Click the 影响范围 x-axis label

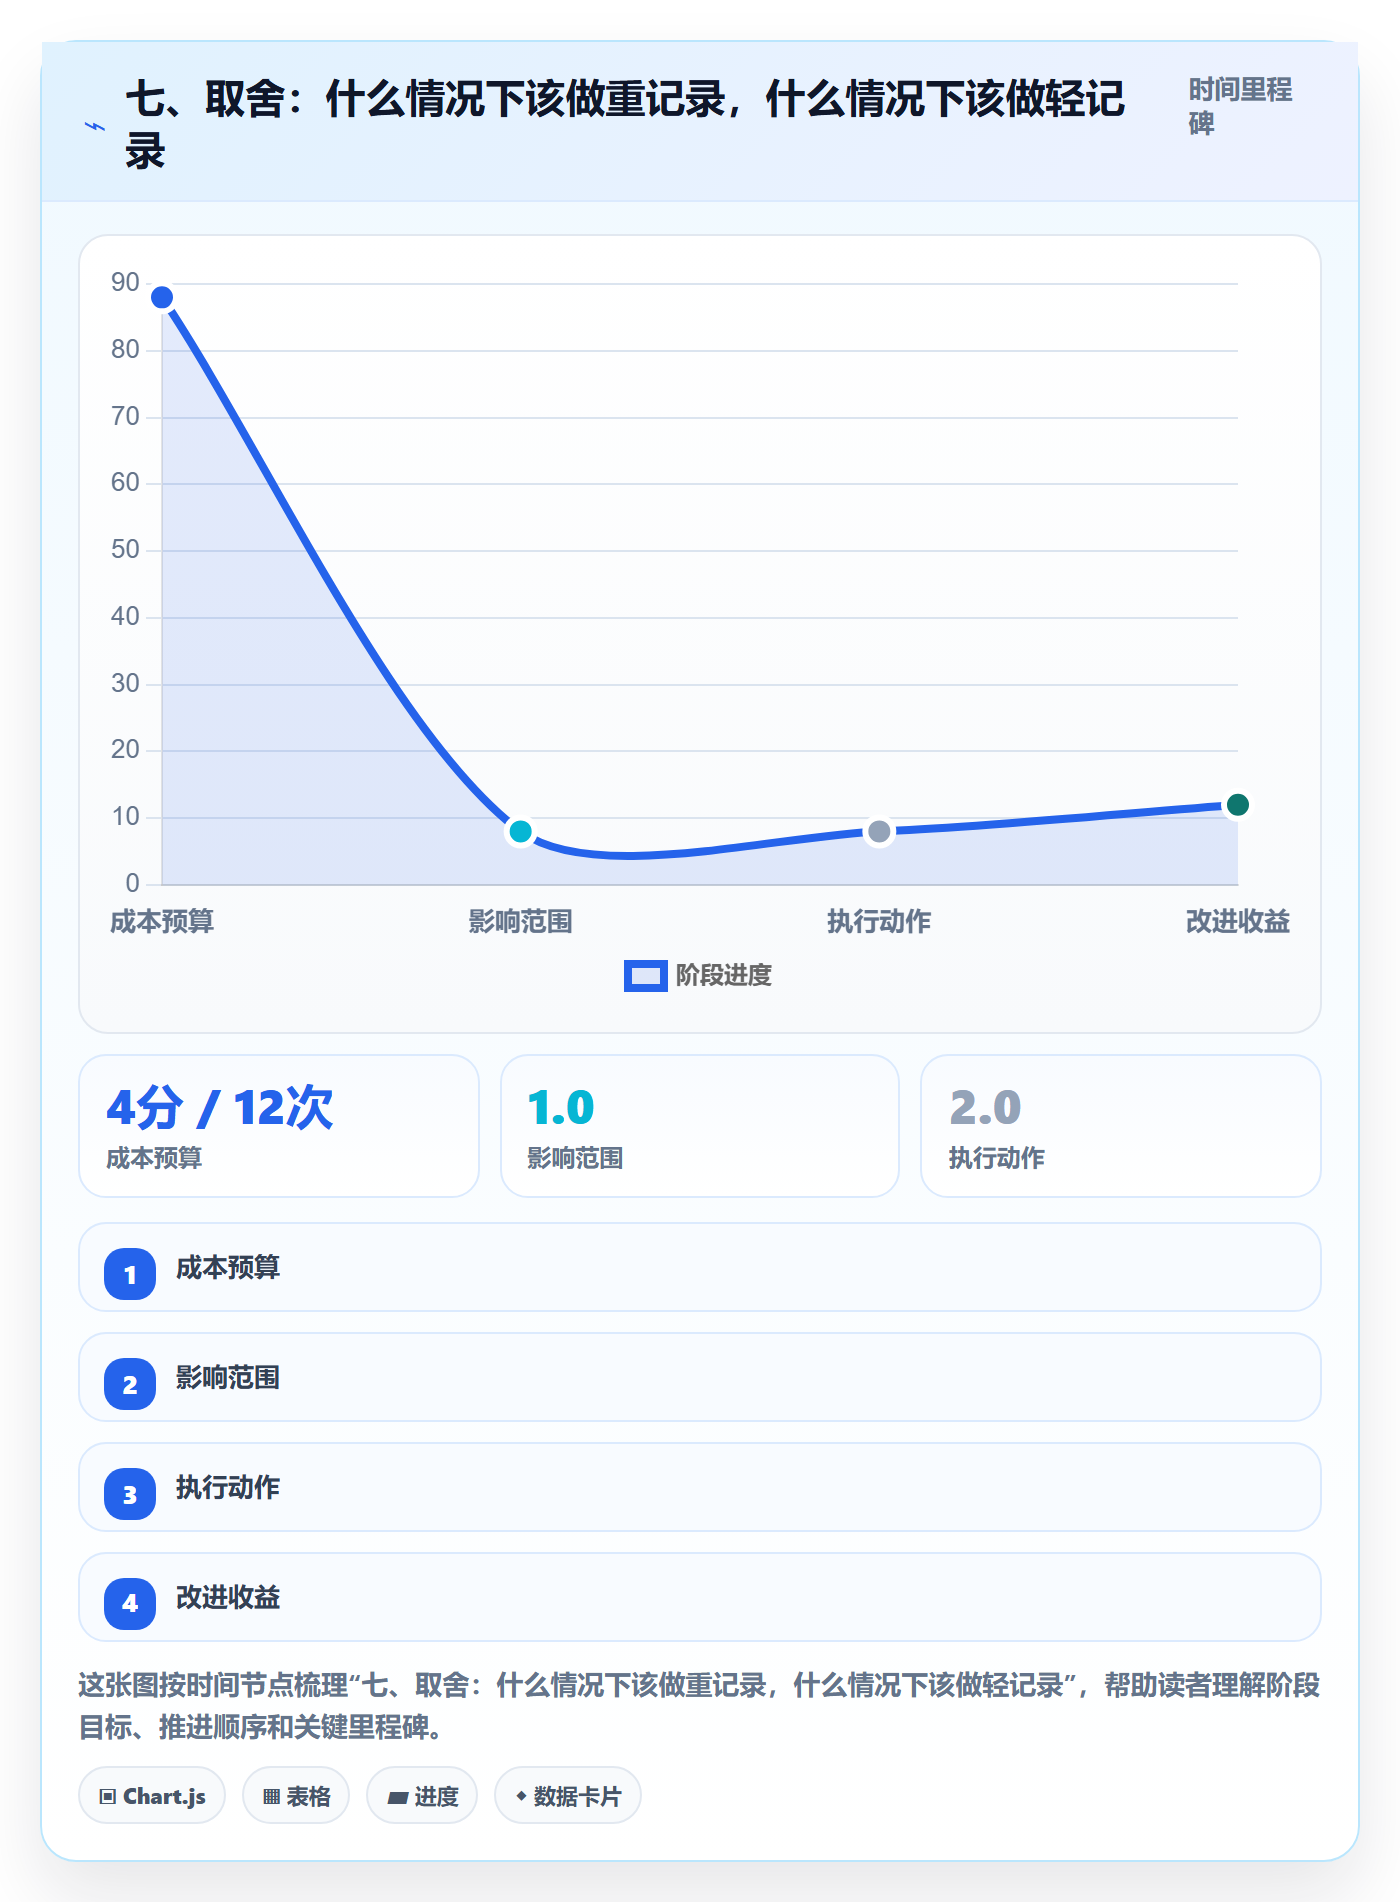click(x=520, y=922)
